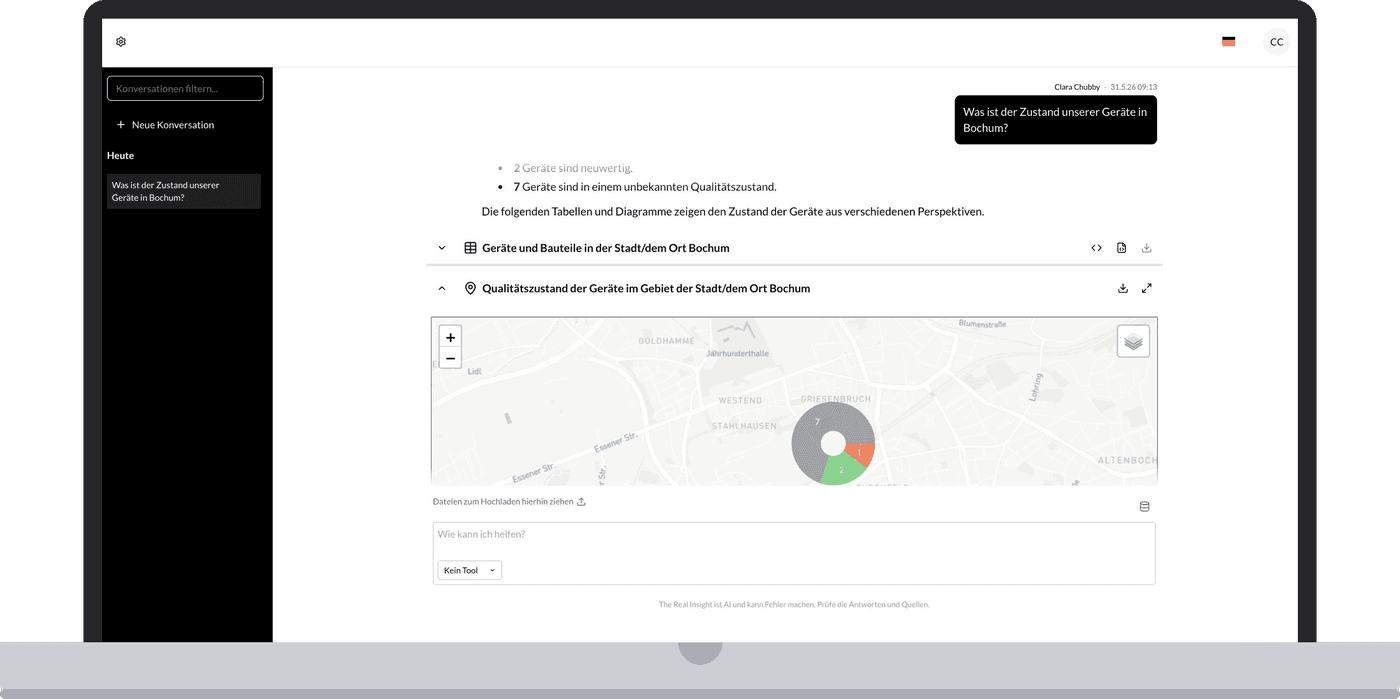This screenshot has width=1400, height=699.
Task: Click the text '2 Geräte sind neuwertig'
Action: [x=573, y=168]
